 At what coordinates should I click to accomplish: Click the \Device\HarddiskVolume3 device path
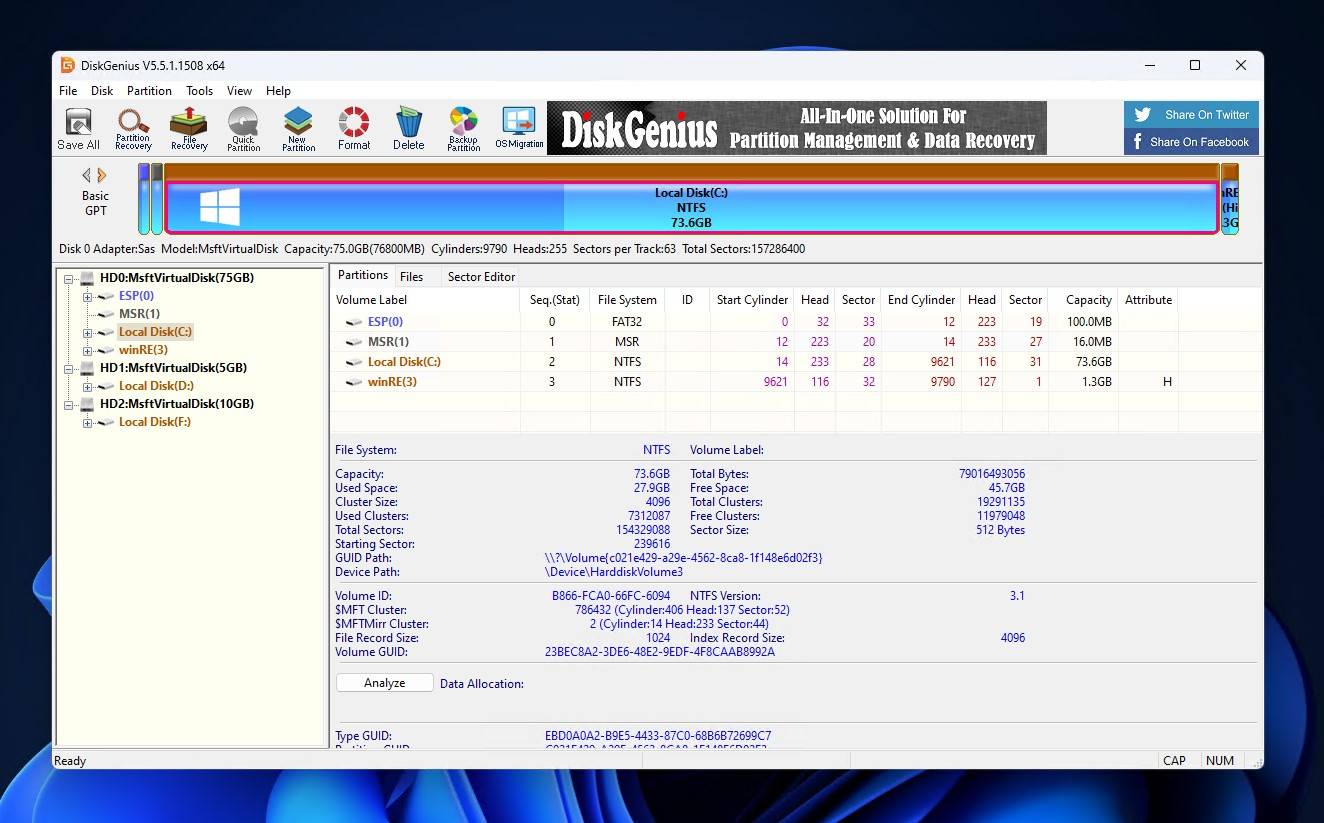pyautogui.click(x=614, y=572)
